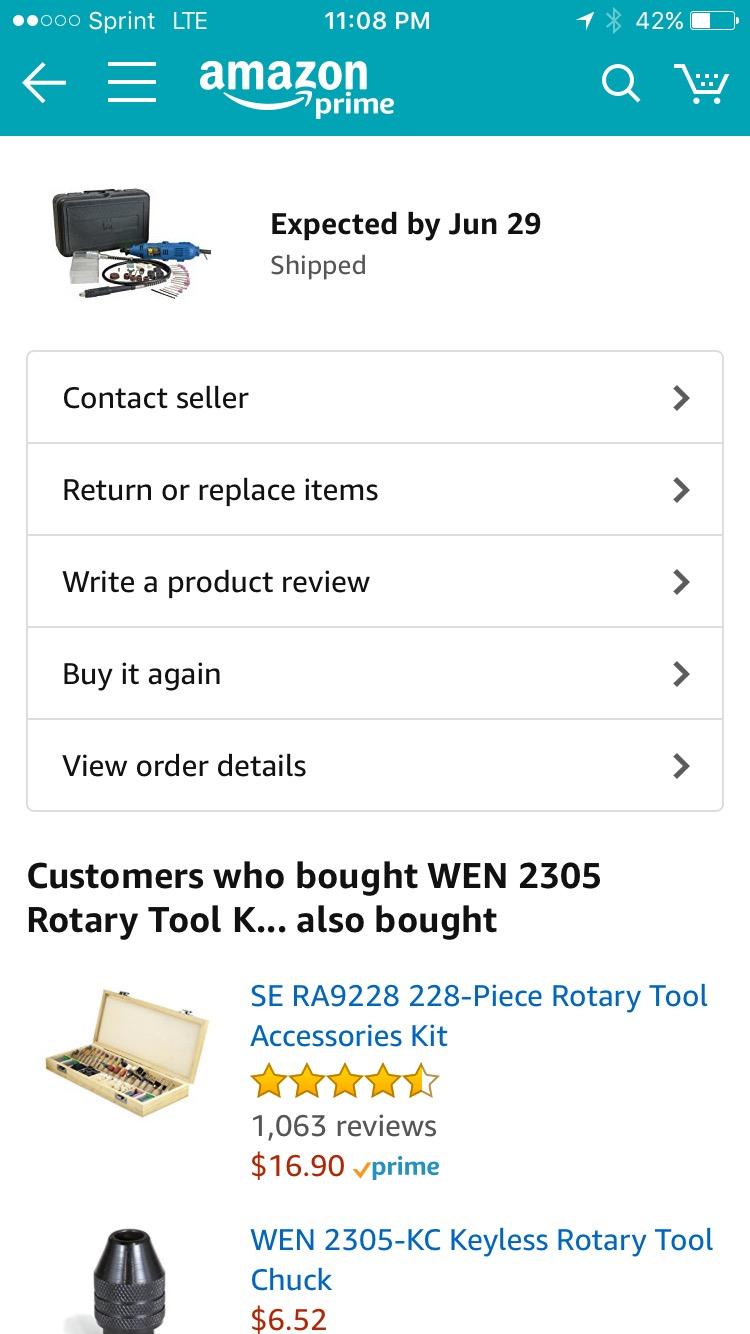Tap the Bluetooth status icon

[x=614, y=21]
